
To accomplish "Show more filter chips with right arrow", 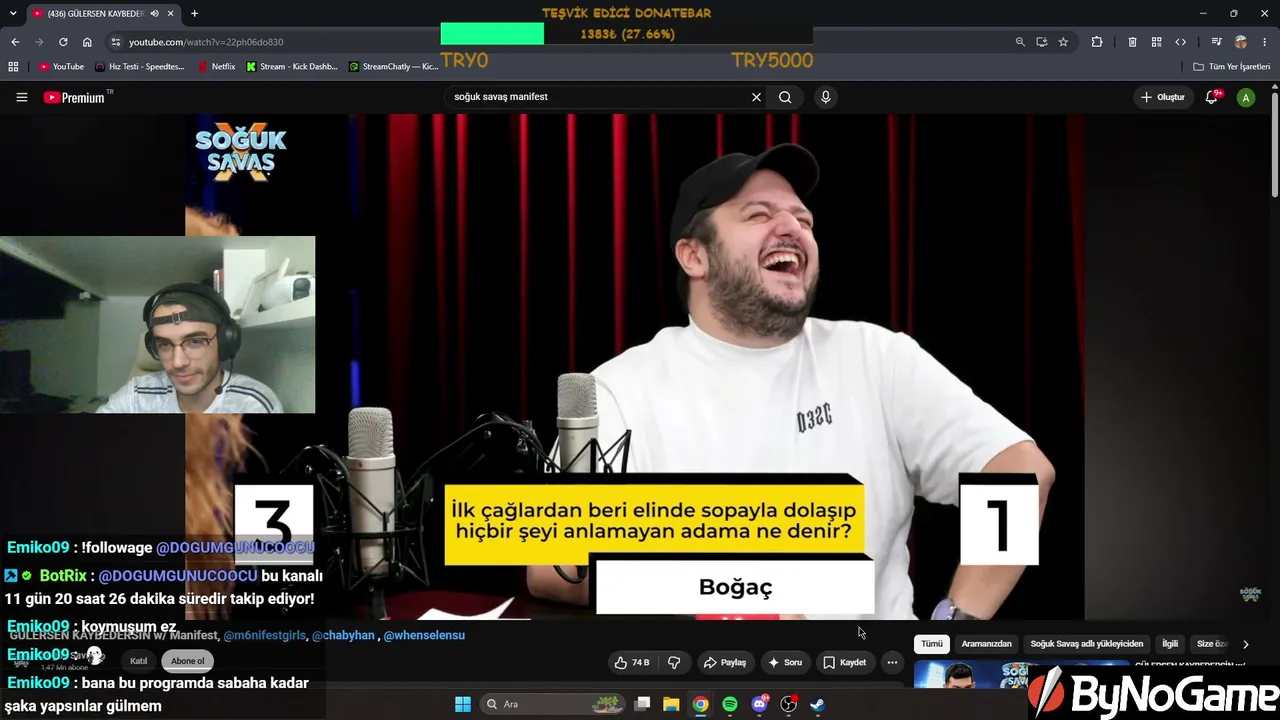I will click(1245, 644).
